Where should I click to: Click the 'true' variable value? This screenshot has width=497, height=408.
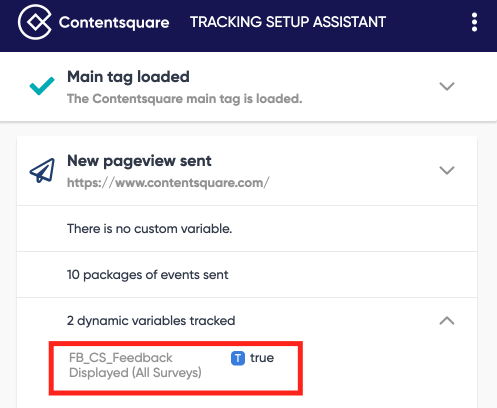pos(262,358)
